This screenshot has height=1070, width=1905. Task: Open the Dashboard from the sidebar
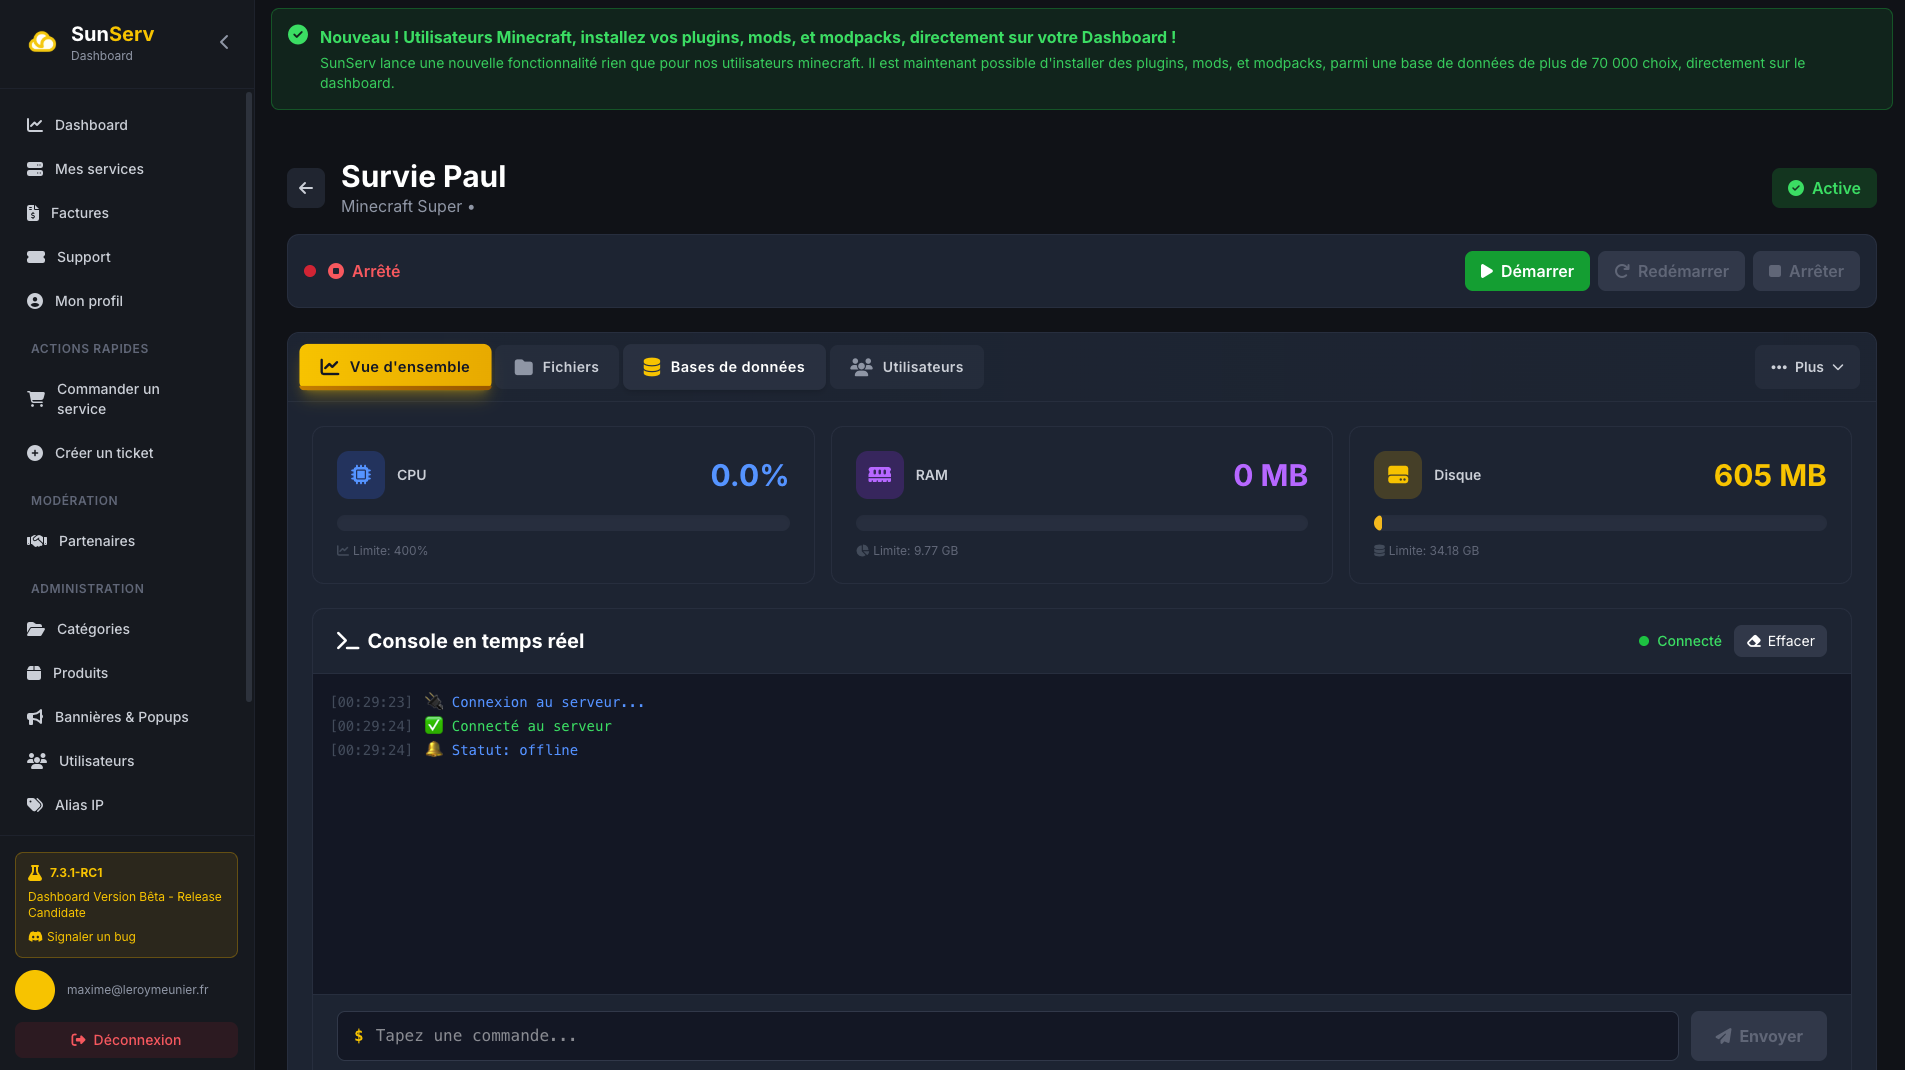(91, 125)
